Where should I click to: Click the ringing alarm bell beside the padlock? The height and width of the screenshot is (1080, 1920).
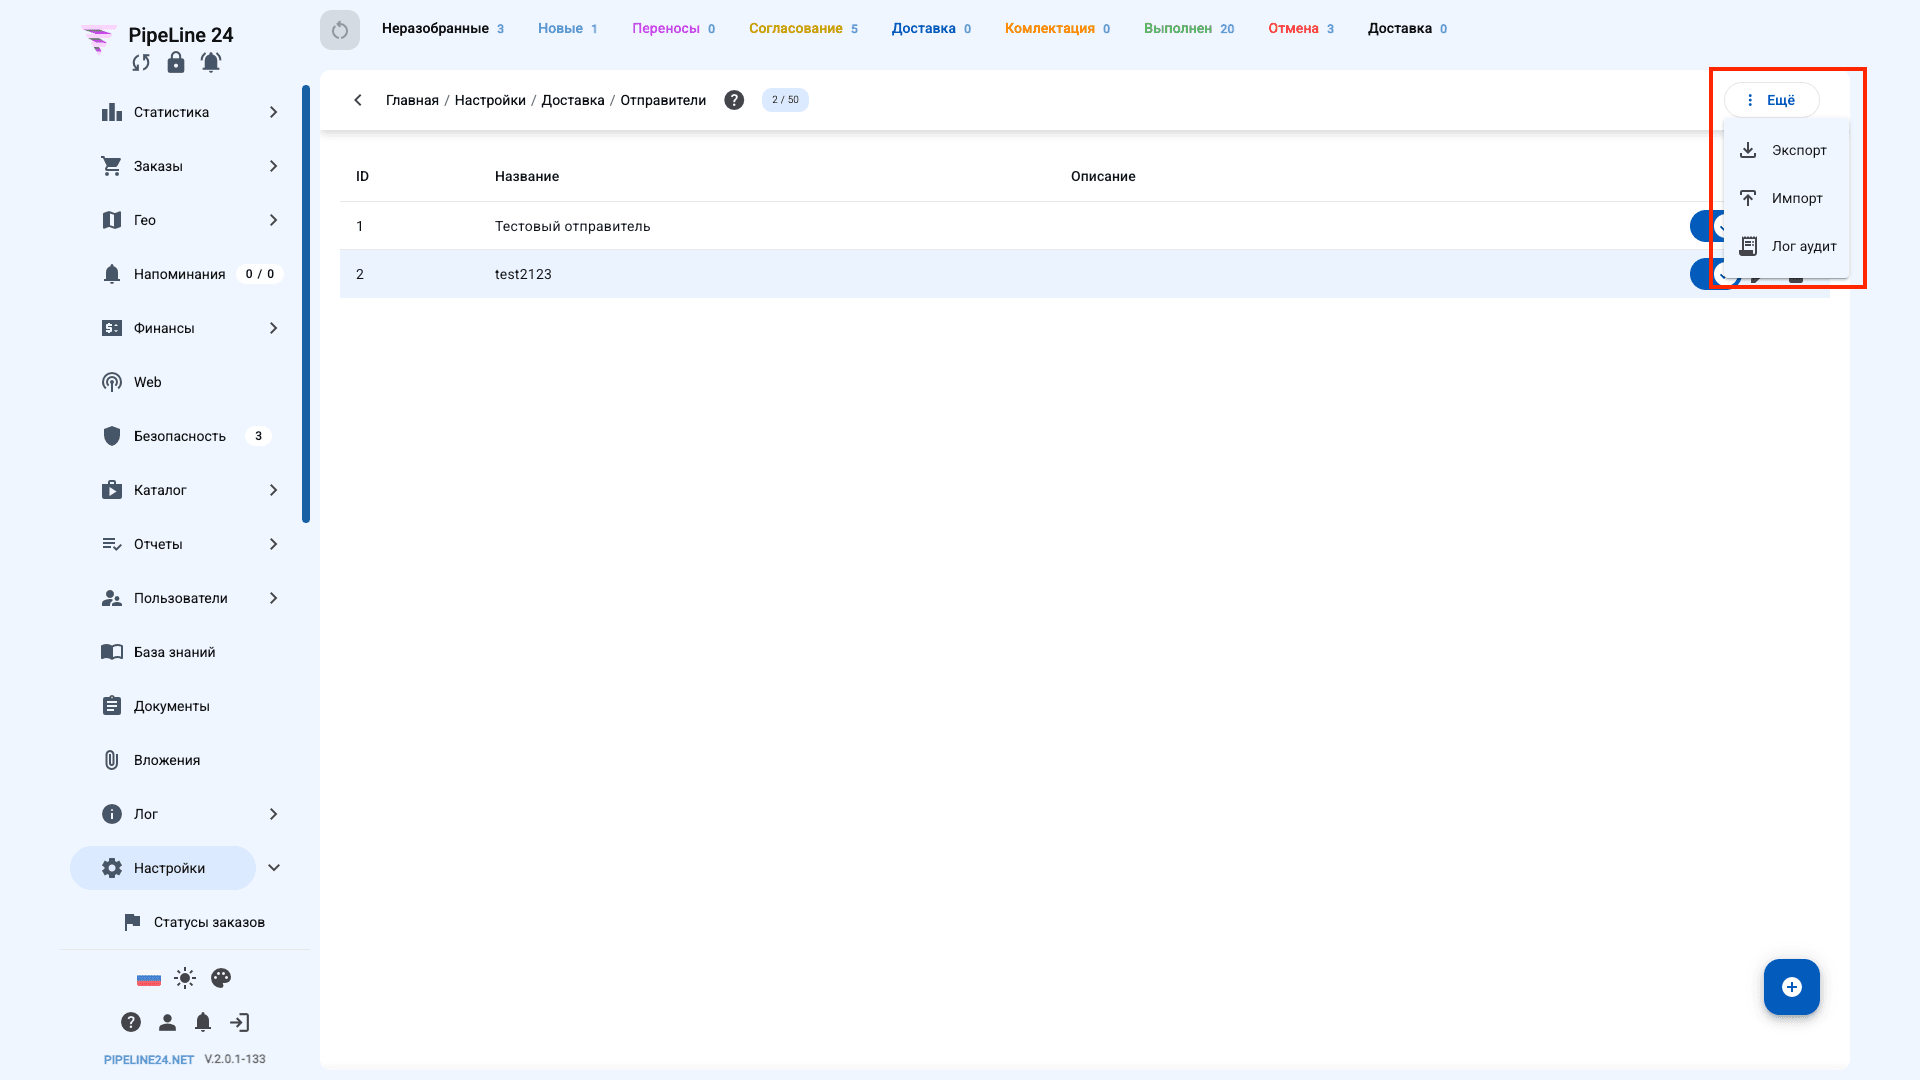tap(211, 62)
